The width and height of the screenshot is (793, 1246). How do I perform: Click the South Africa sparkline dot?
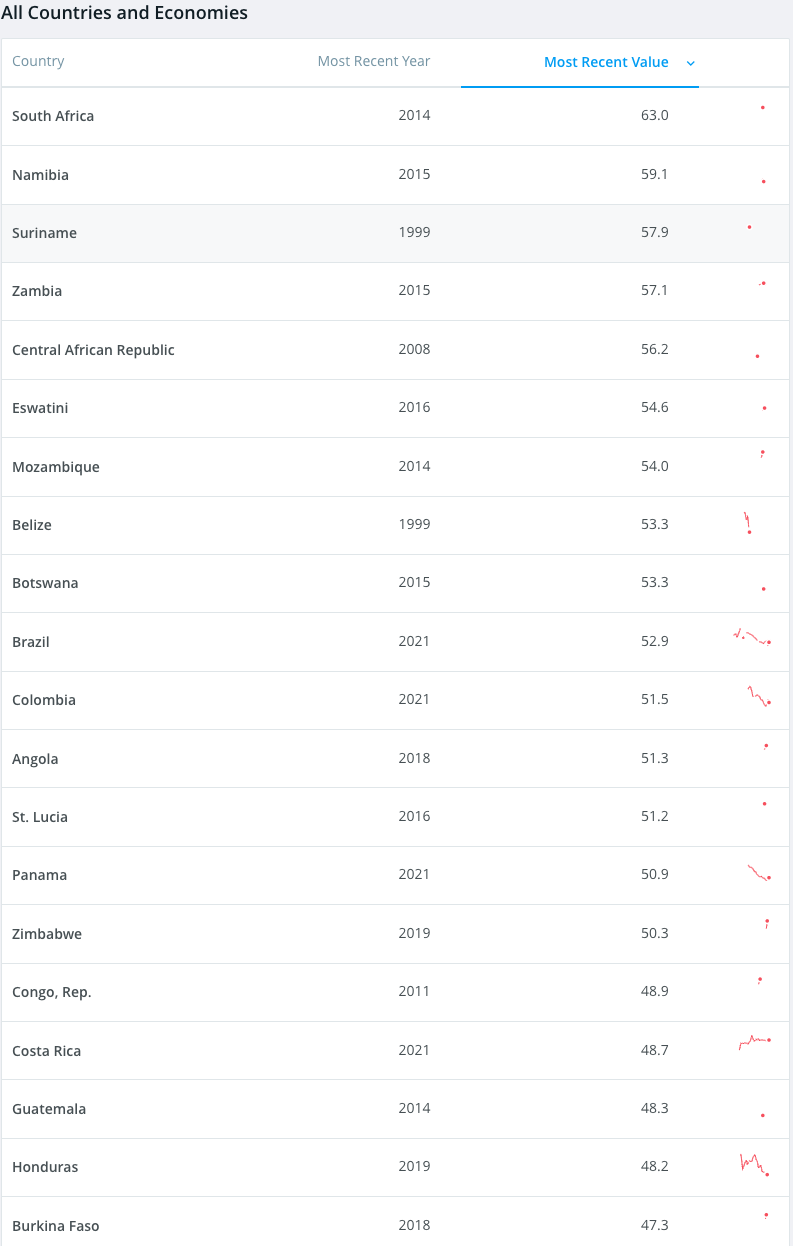[x=763, y=107]
